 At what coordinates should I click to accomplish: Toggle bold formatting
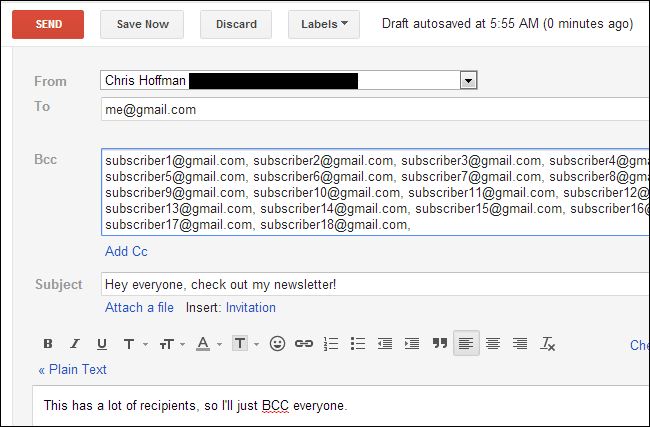click(47, 344)
